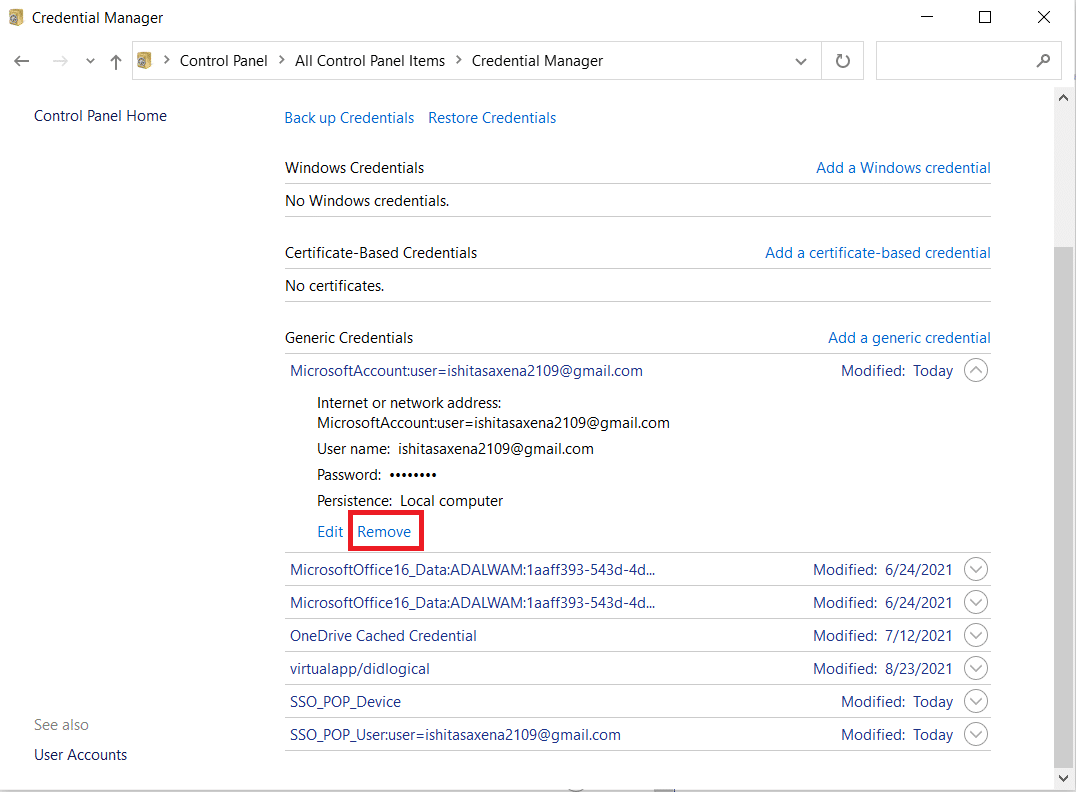Expand the virtualapp/didlogical credential
1076x792 pixels.
coord(976,669)
